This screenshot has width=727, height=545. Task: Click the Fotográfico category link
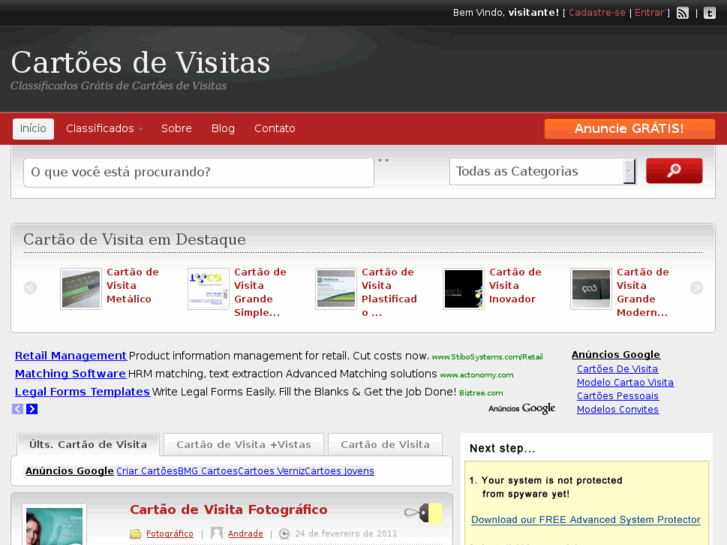click(170, 534)
